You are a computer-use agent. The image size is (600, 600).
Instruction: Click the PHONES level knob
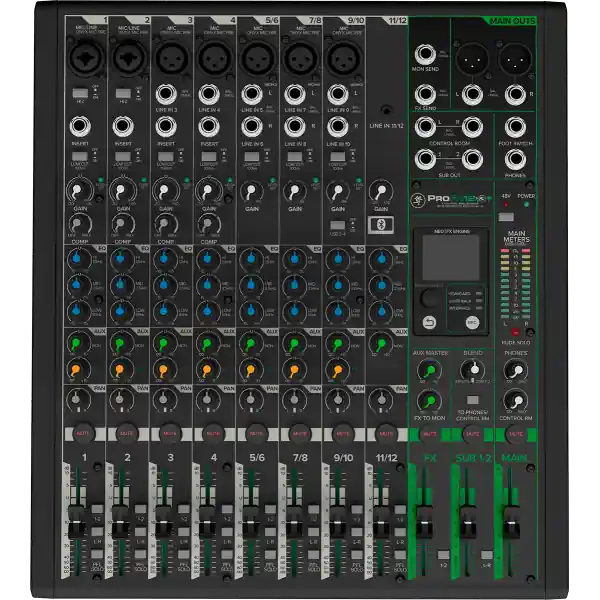coord(515,370)
